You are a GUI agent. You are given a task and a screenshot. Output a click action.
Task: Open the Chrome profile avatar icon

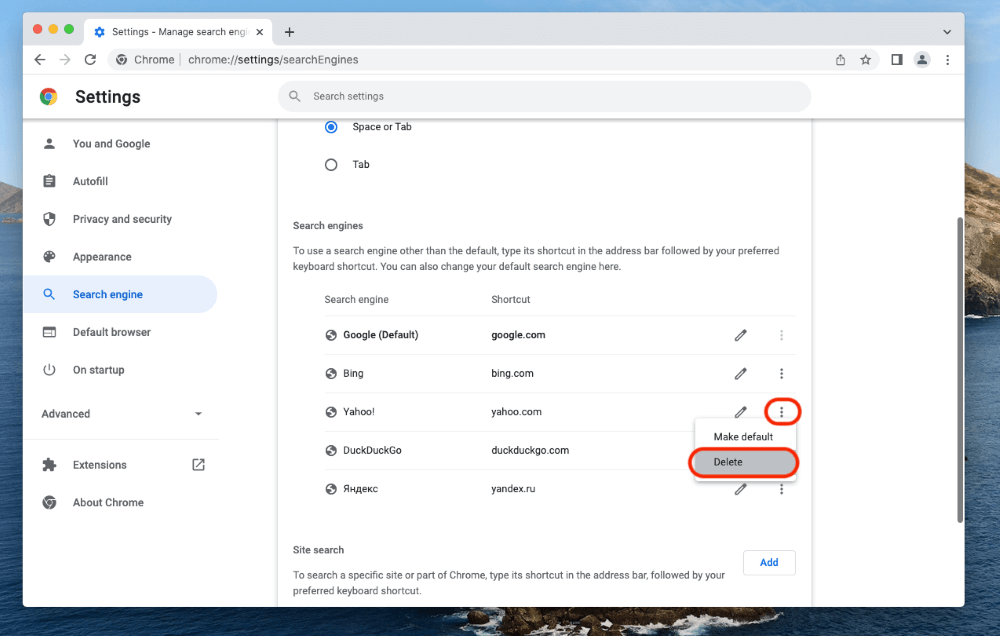[922, 60]
